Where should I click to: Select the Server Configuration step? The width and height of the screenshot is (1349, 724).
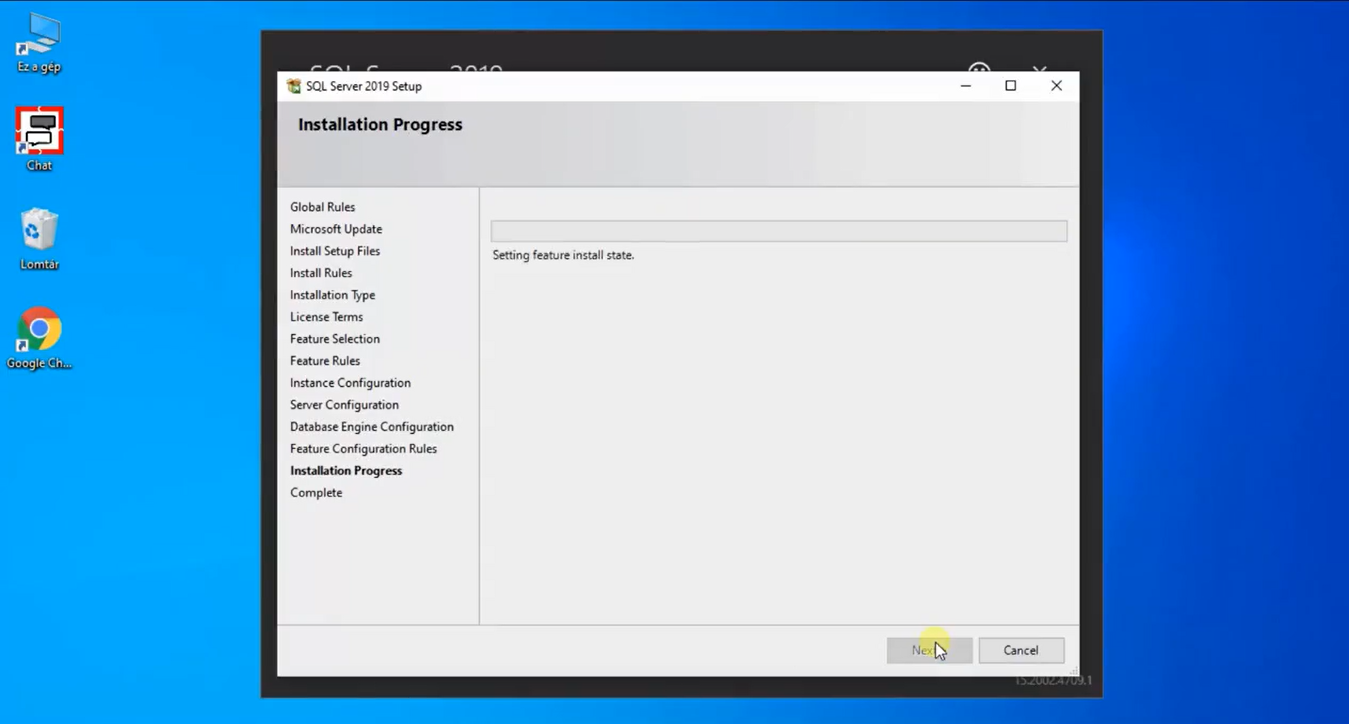pos(344,405)
